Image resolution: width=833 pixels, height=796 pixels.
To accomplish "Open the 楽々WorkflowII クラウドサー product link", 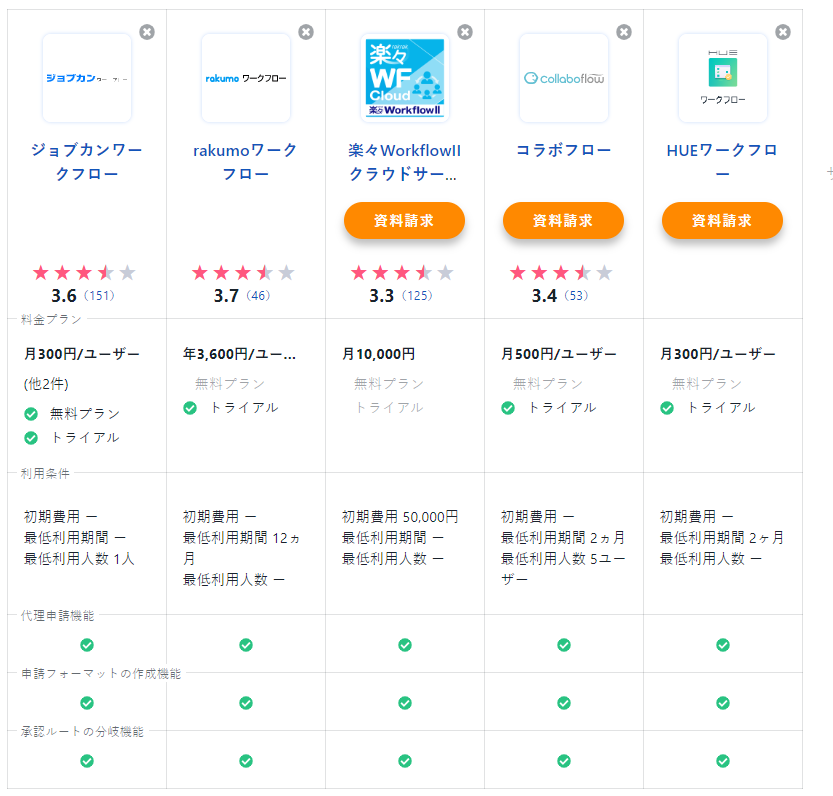I will [405, 162].
